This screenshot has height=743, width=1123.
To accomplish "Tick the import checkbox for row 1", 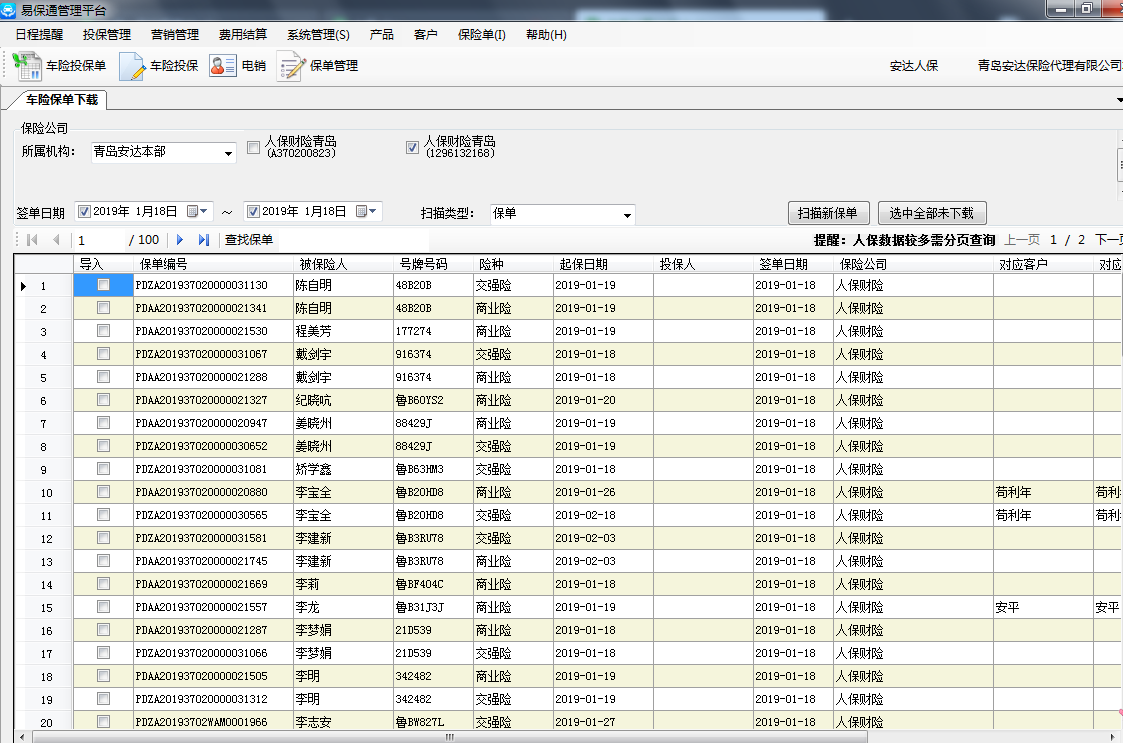I will click(103, 285).
